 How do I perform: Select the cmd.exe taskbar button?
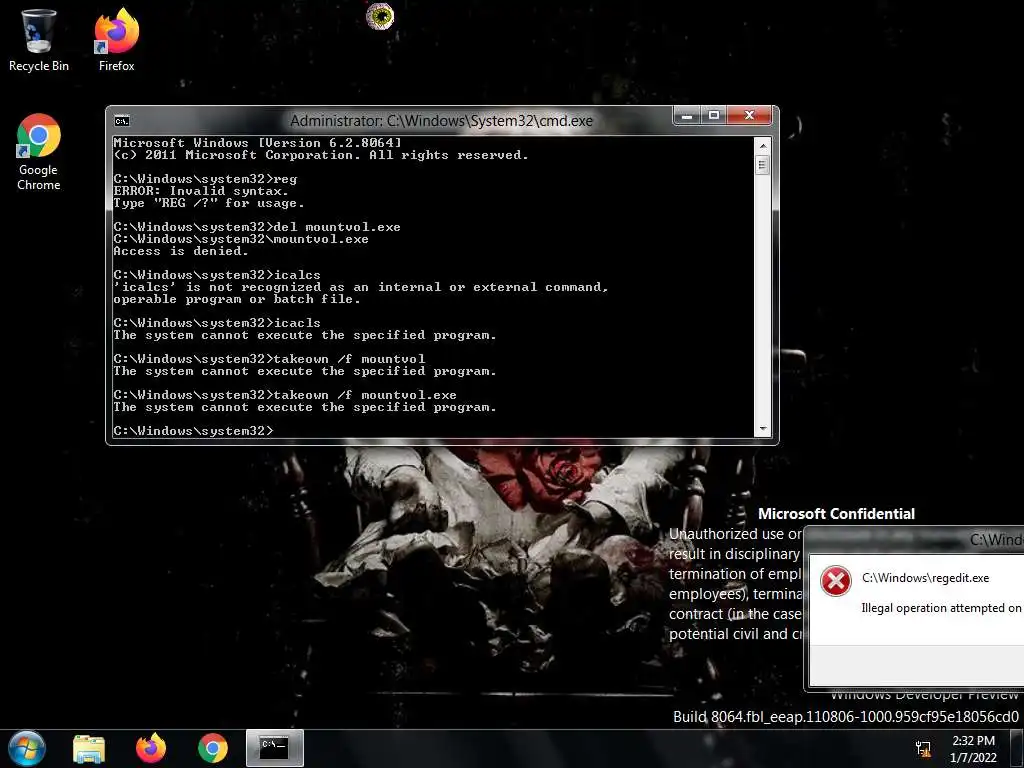(x=275, y=748)
